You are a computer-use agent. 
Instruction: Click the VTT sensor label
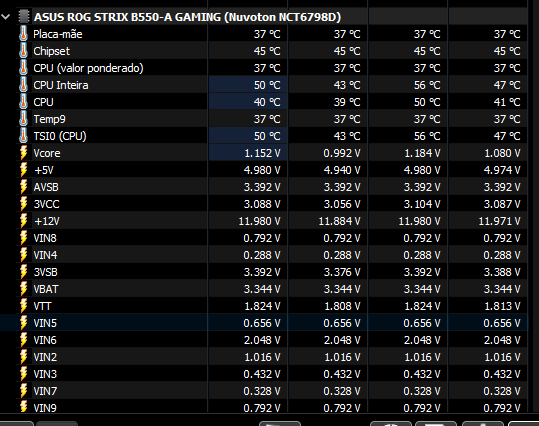pyautogui.click(x=42, y=306)
